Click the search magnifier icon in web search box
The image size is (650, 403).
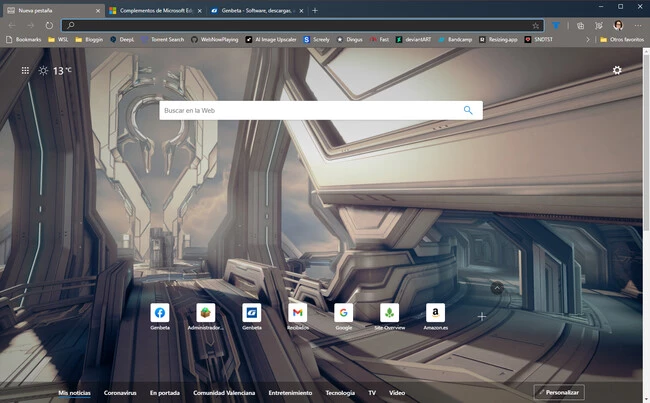click(x=468, y=110)
